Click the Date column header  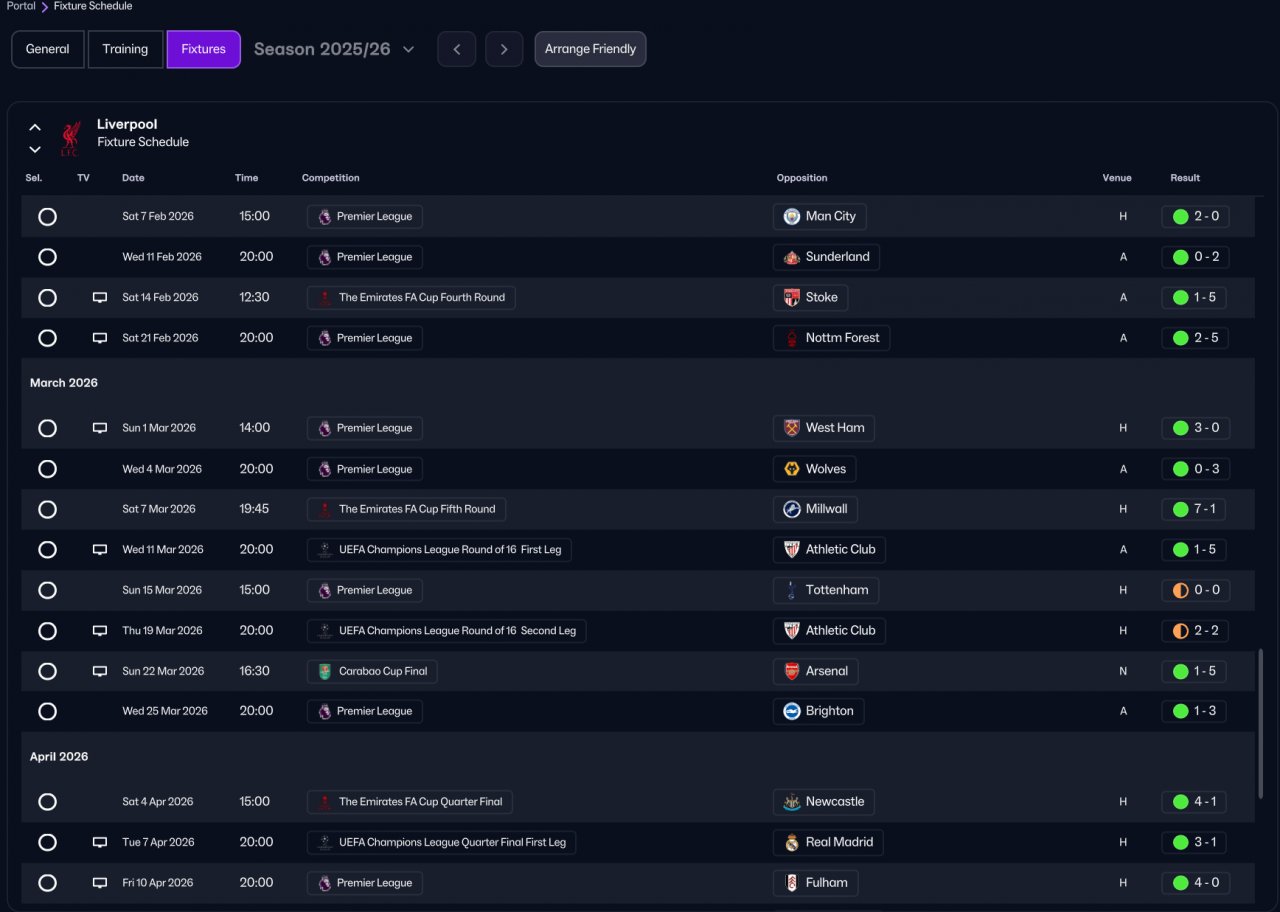(133, 178)
